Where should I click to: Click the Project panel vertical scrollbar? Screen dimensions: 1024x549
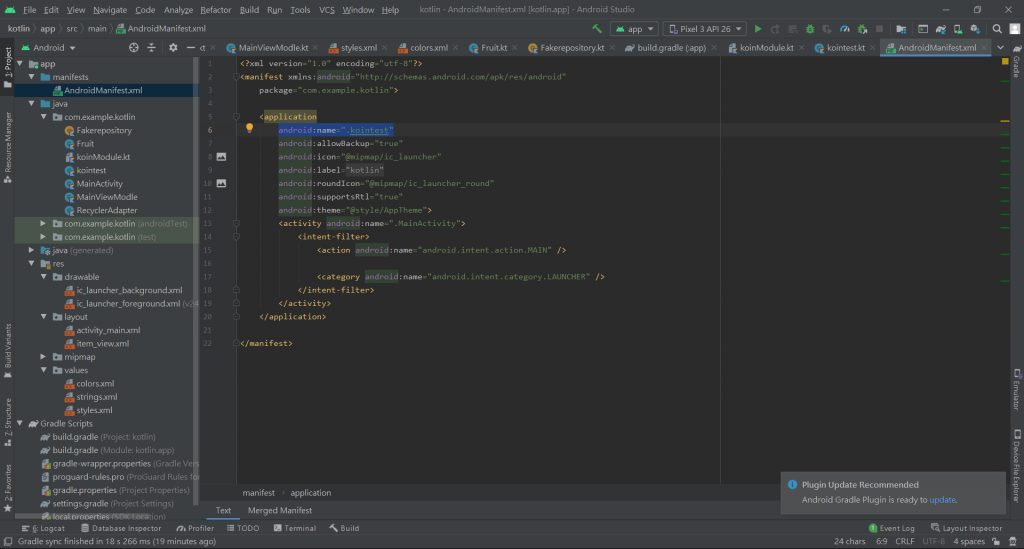coord(195,281)
